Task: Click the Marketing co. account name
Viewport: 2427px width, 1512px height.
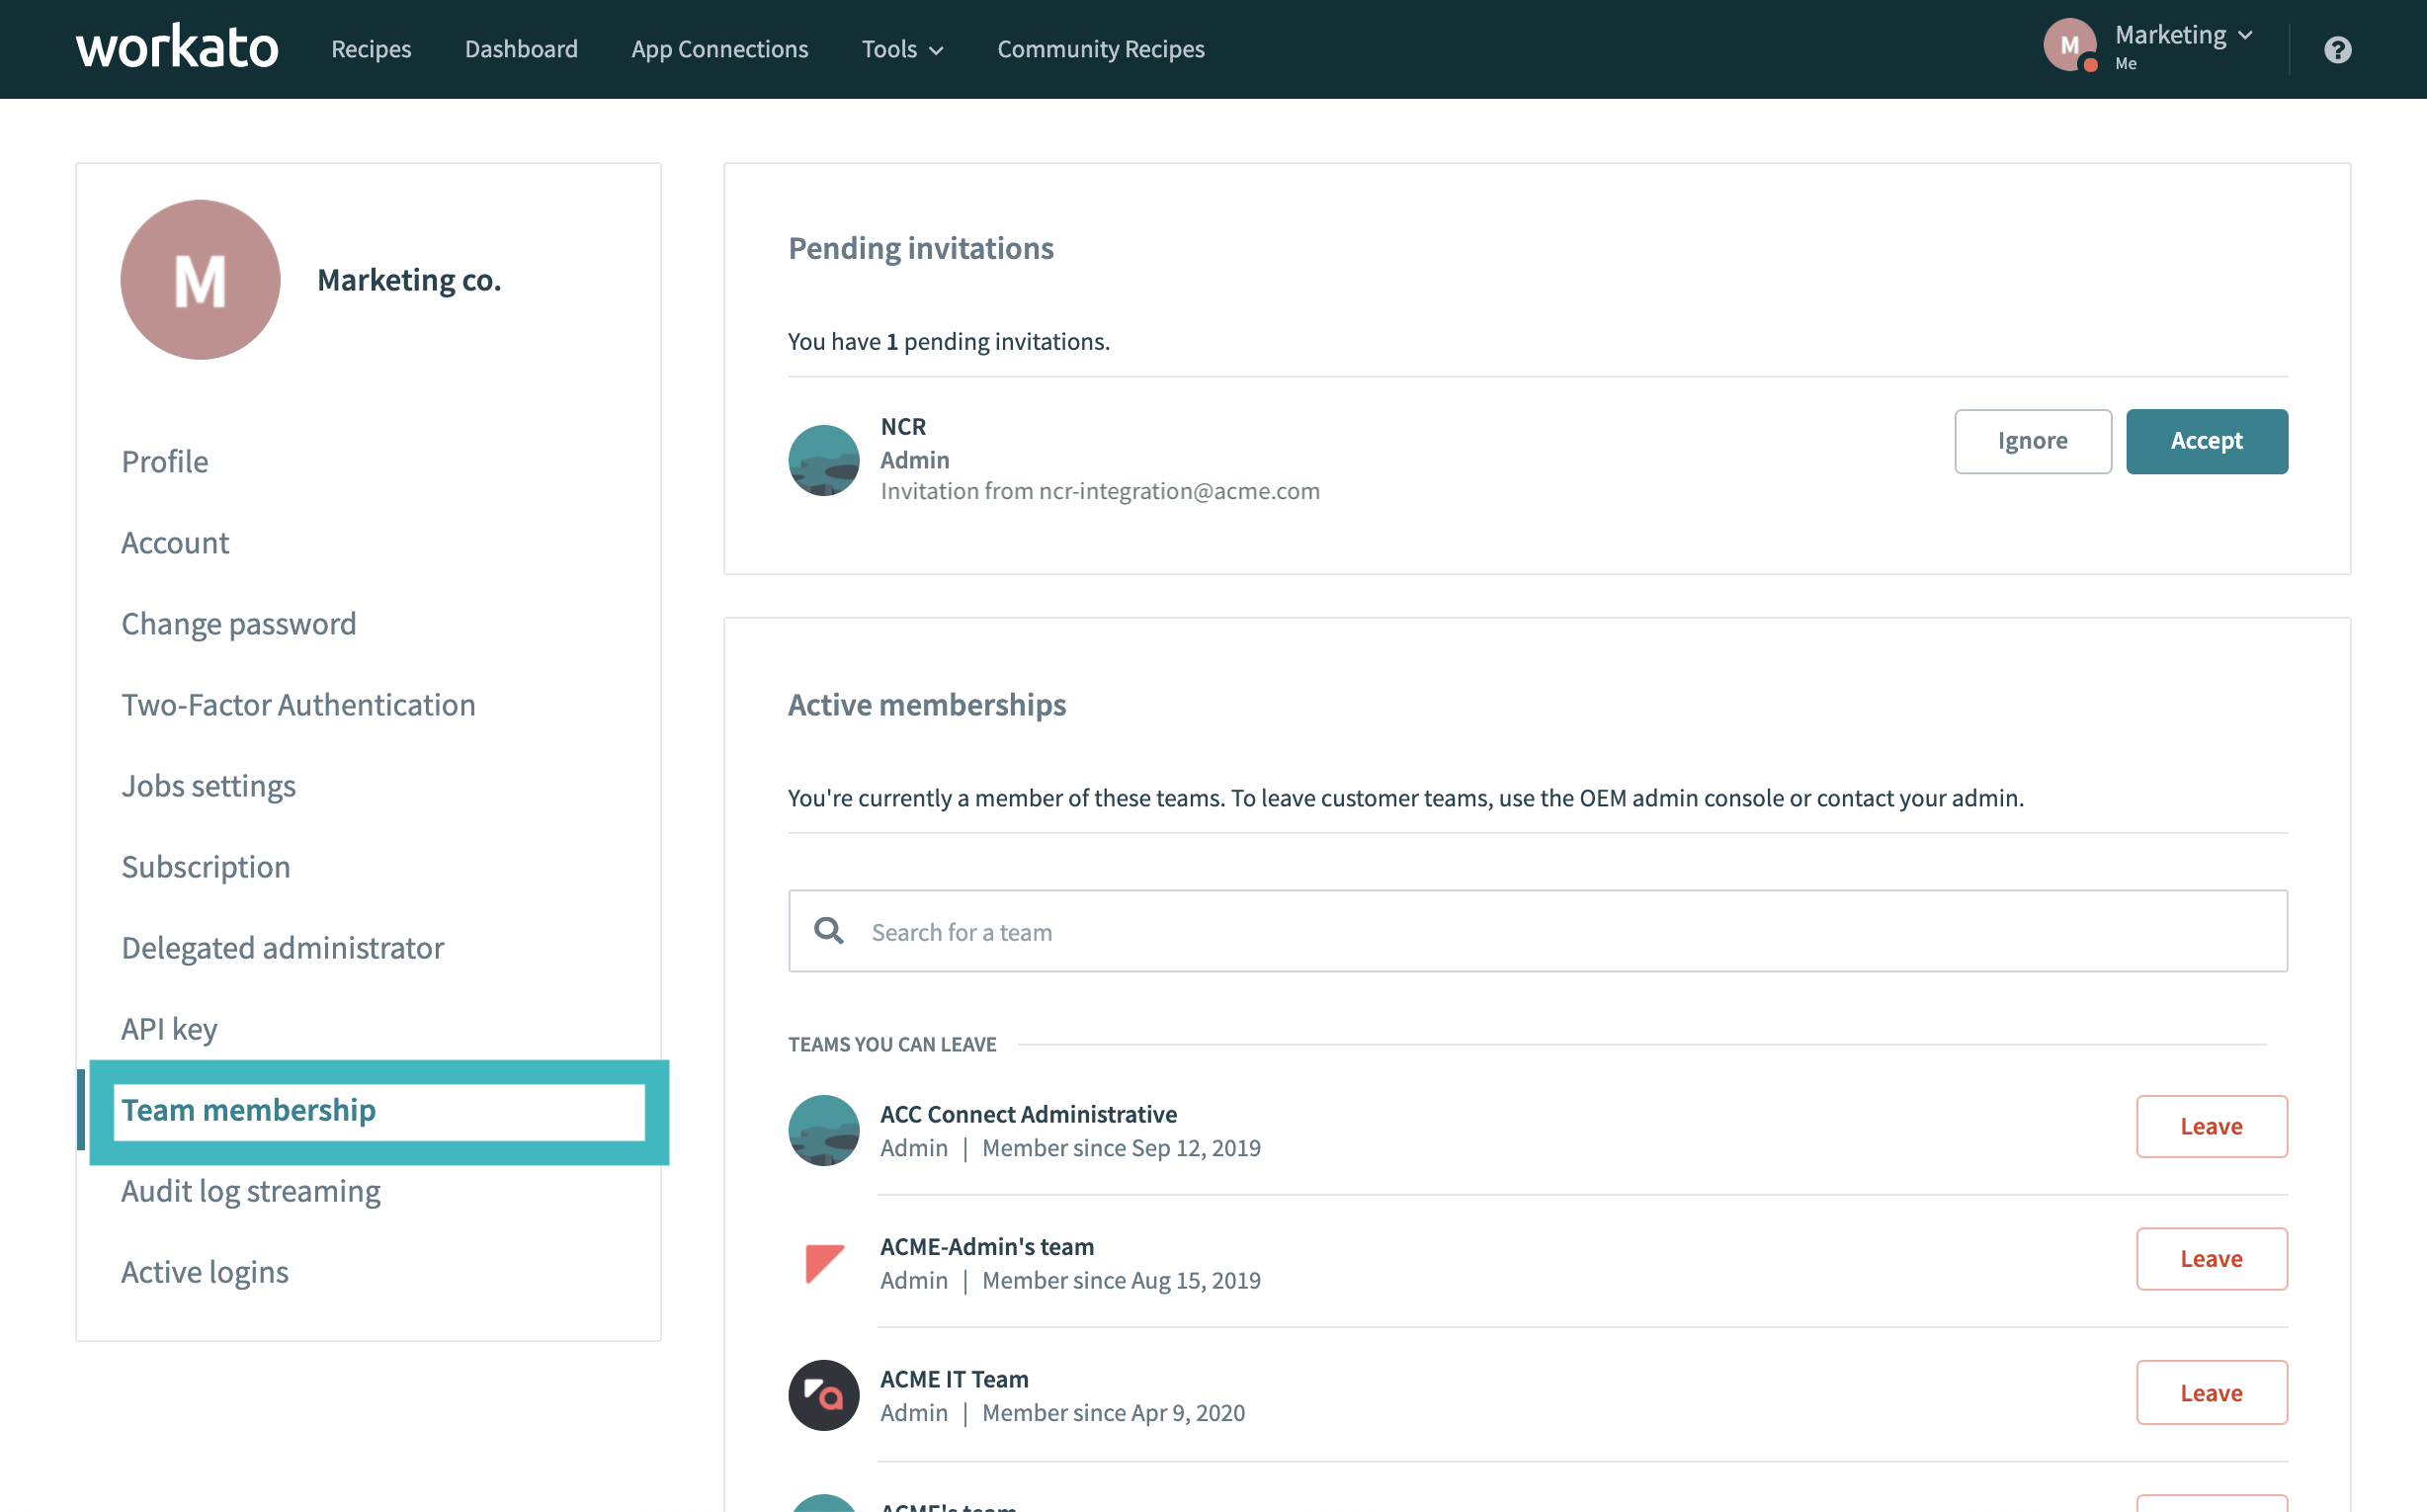Action: [409, 280]
